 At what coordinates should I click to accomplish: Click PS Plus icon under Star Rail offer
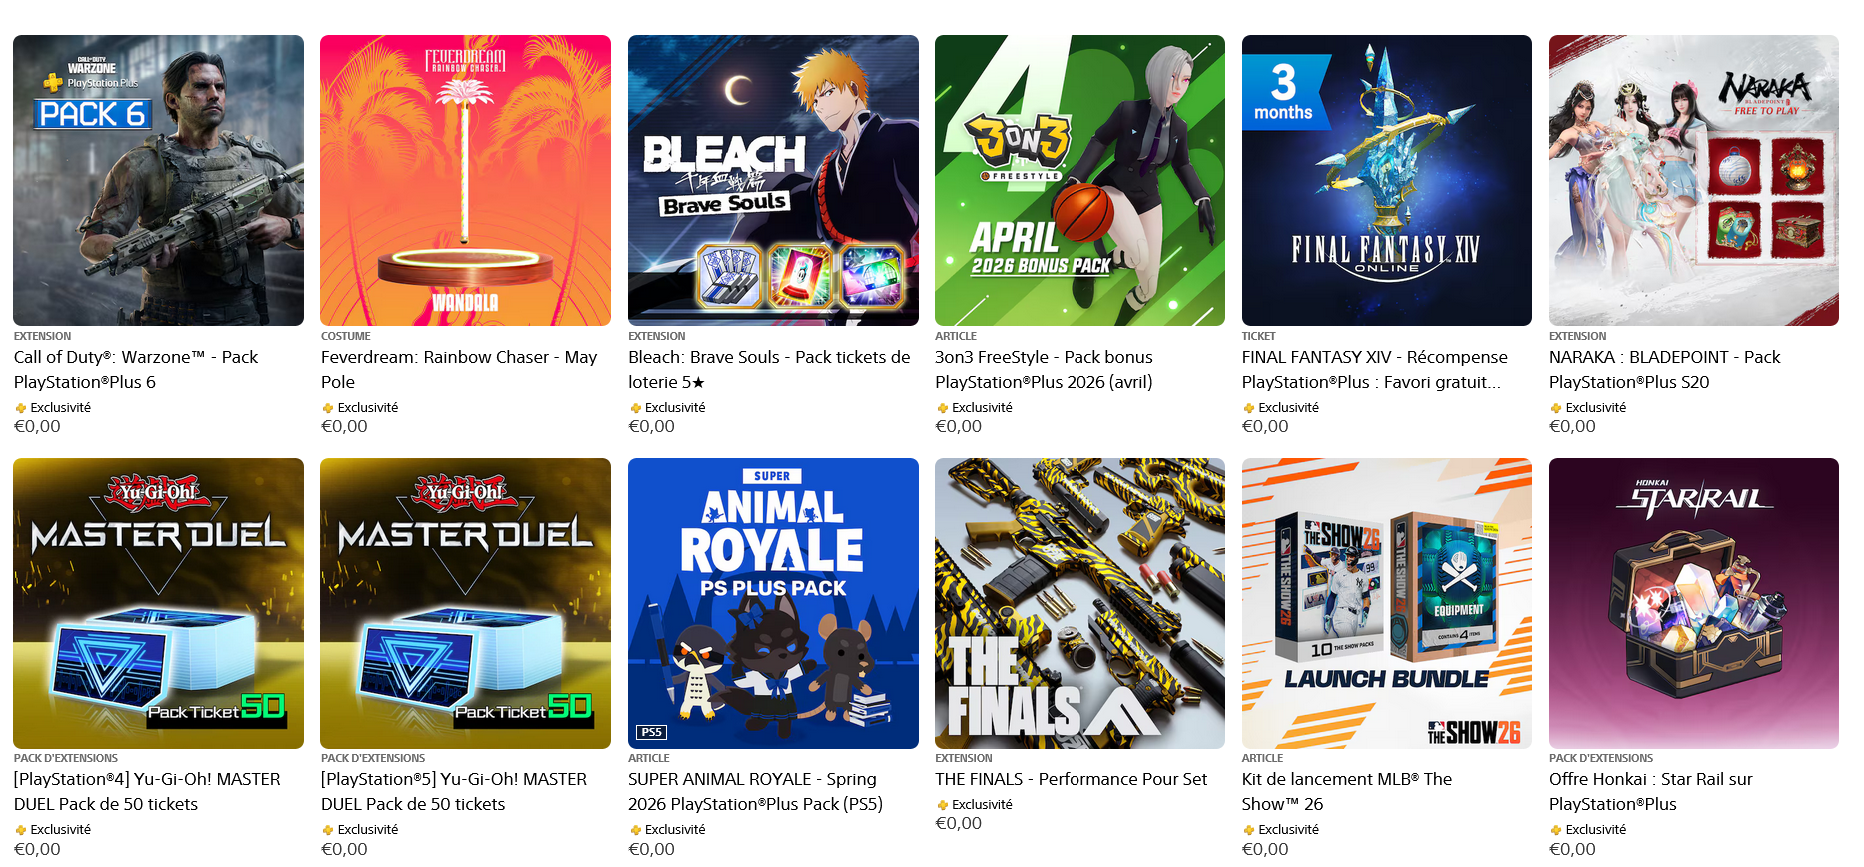[x=1556, y=830]
